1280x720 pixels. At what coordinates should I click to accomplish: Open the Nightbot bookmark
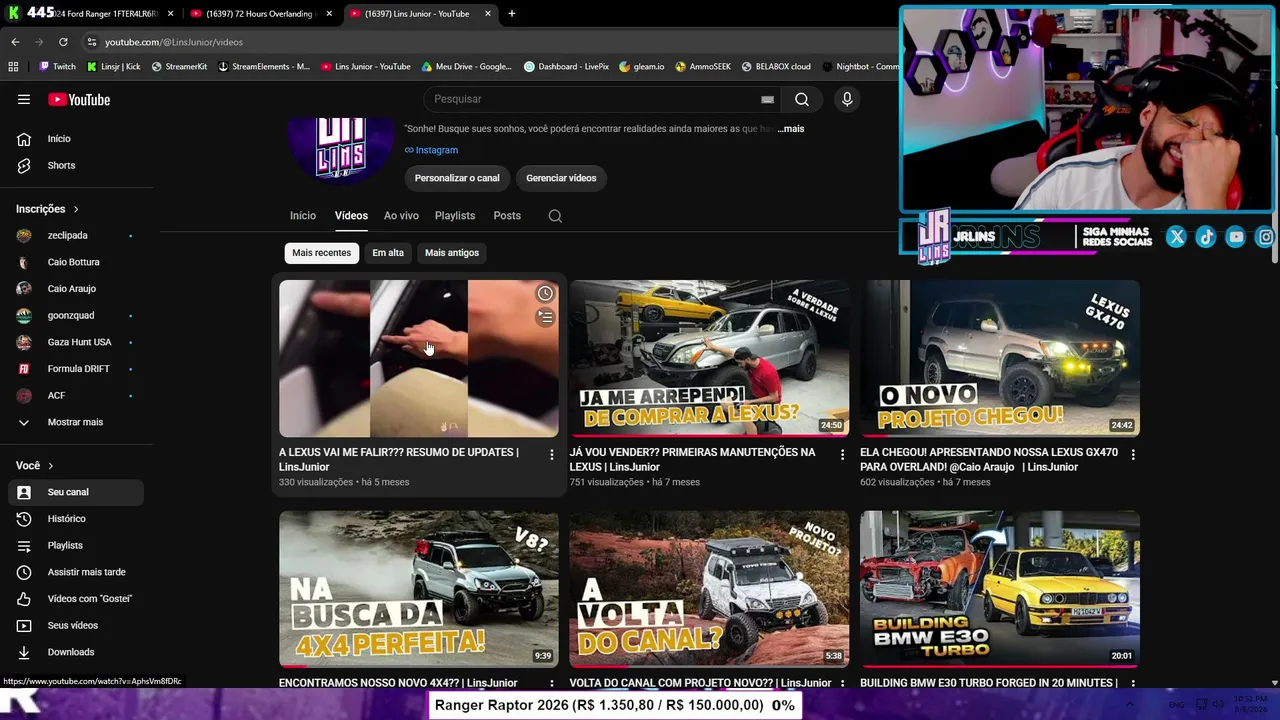pos(861,67)
